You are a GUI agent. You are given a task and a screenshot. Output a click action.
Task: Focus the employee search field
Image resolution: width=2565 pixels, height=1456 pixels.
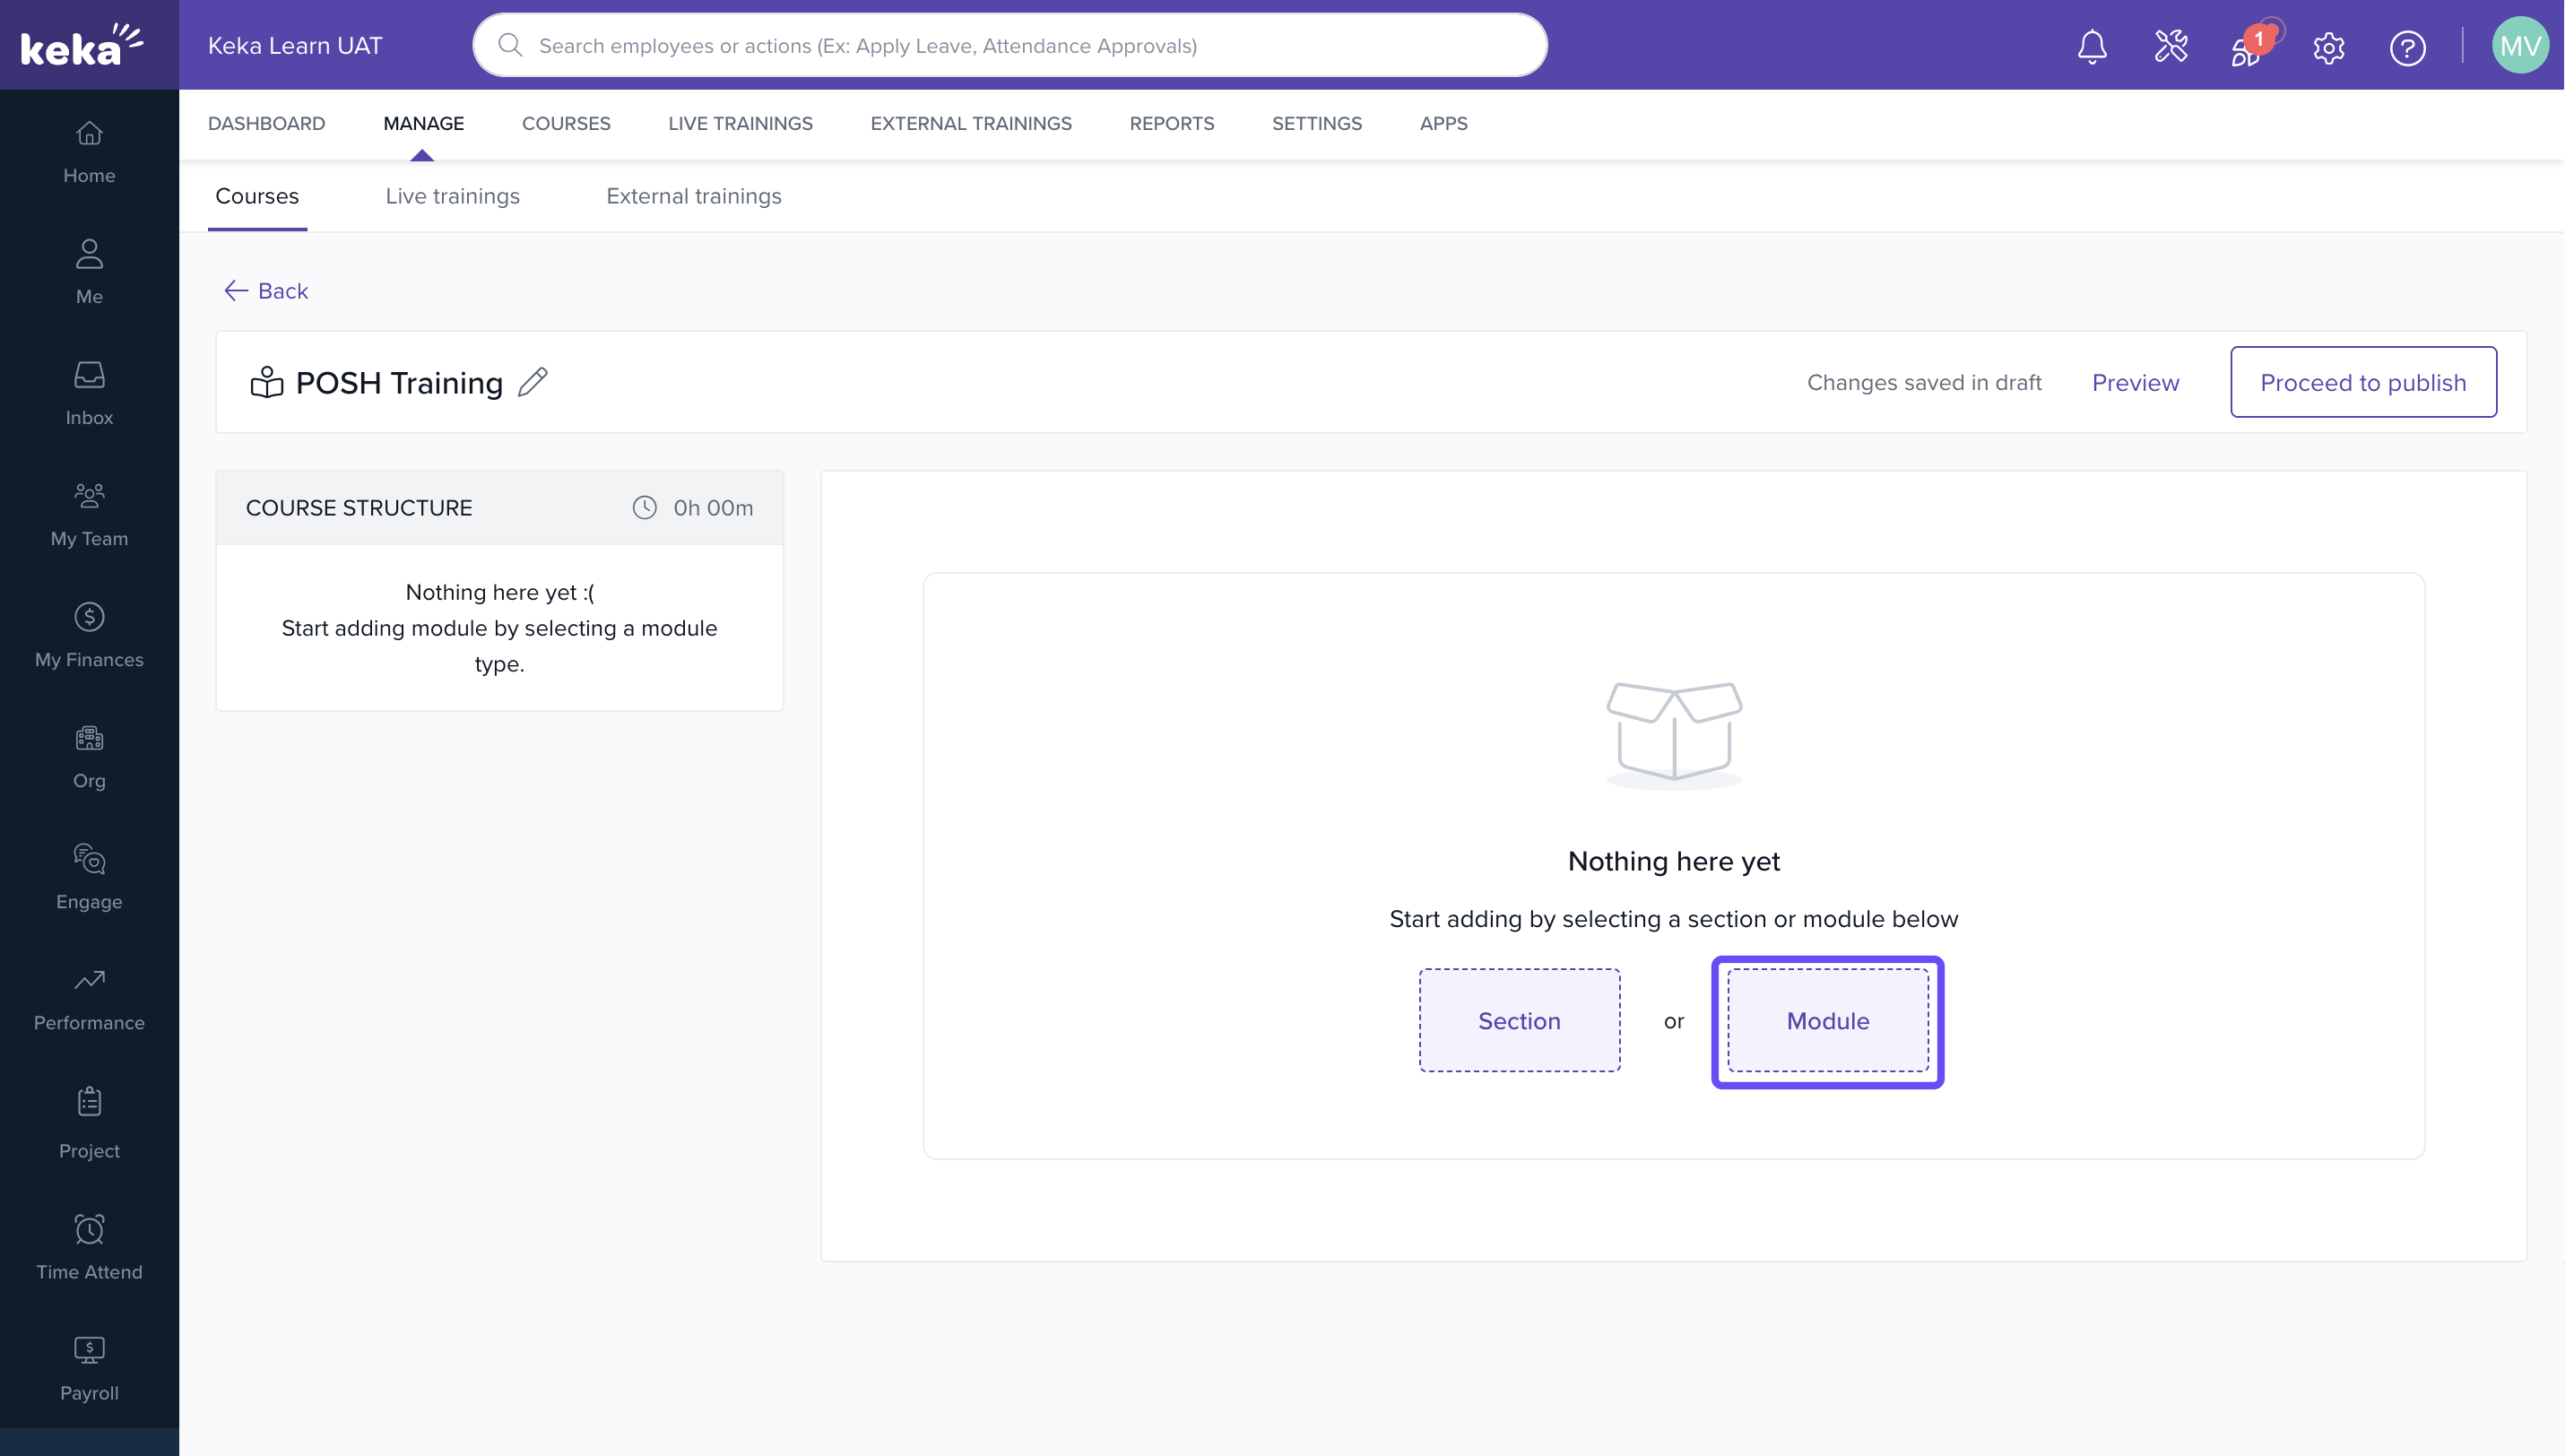pos(1010,46)
